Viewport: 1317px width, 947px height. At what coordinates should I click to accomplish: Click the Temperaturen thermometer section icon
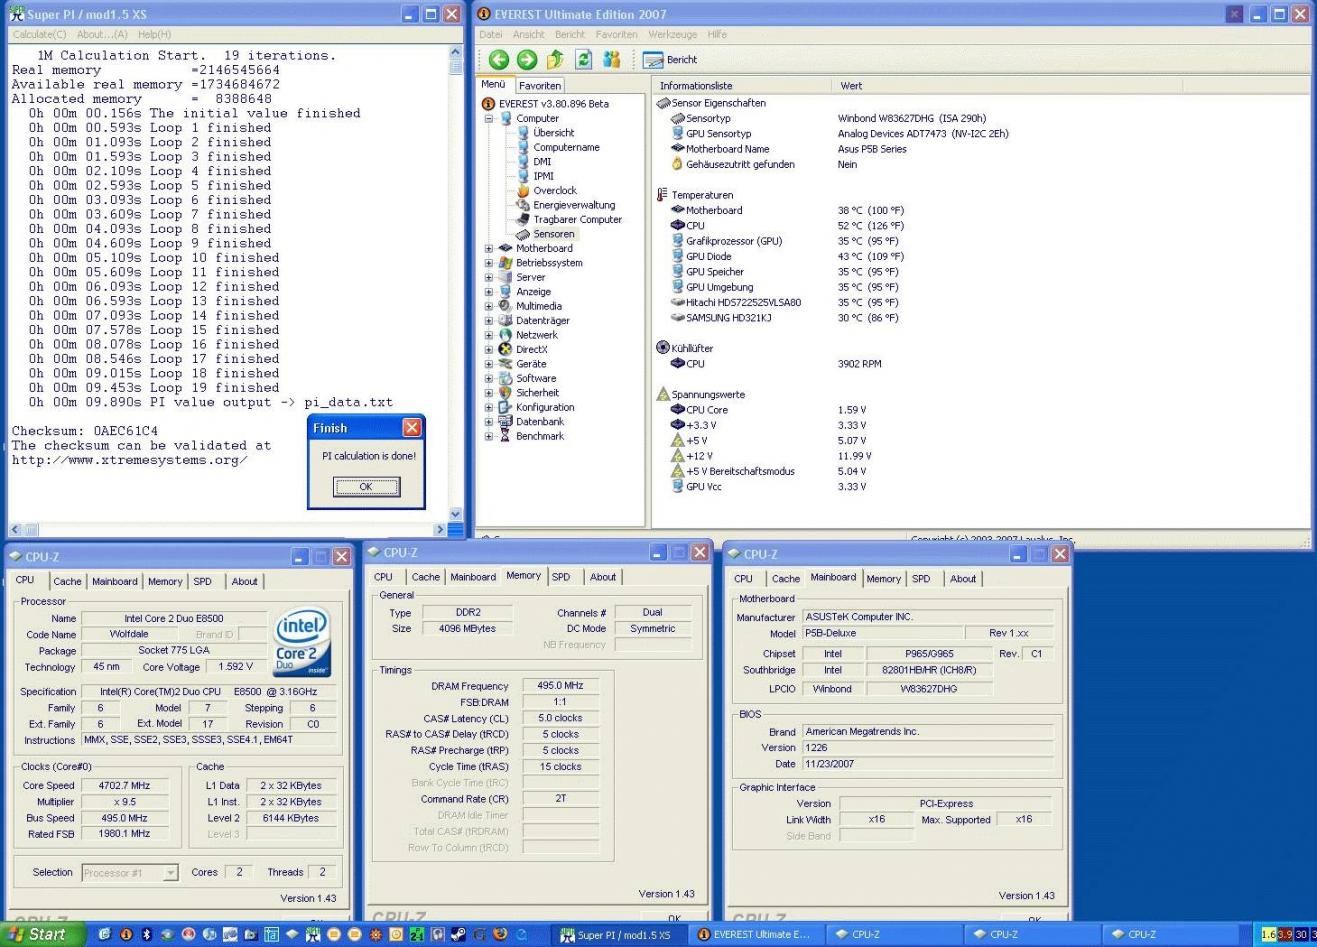(662, 195)
